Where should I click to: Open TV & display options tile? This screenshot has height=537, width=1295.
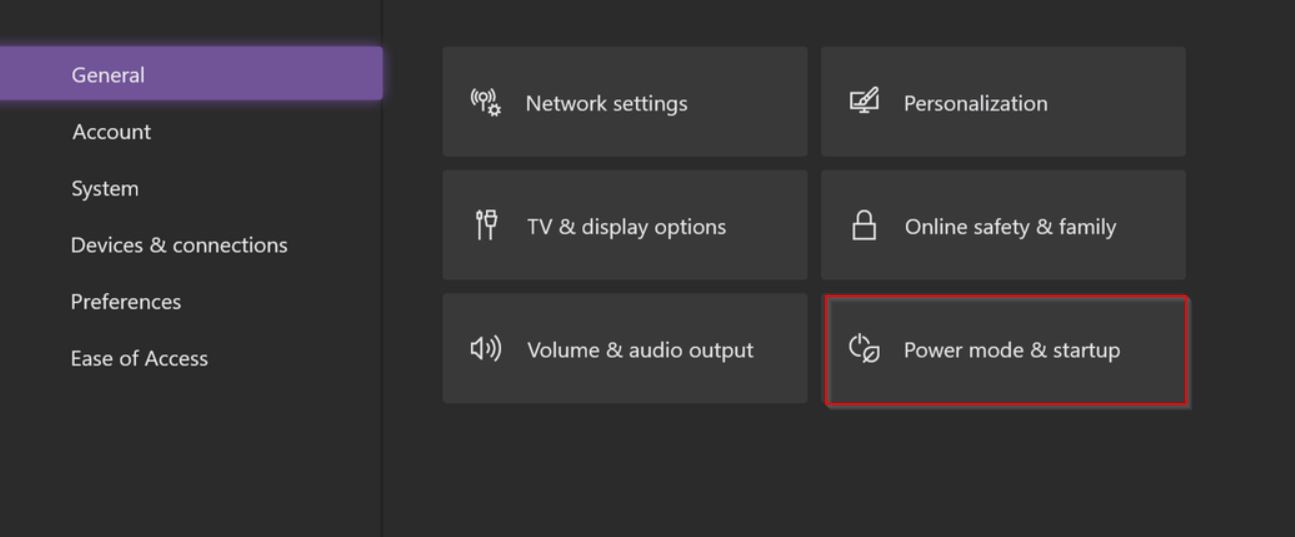pos(624,226)
